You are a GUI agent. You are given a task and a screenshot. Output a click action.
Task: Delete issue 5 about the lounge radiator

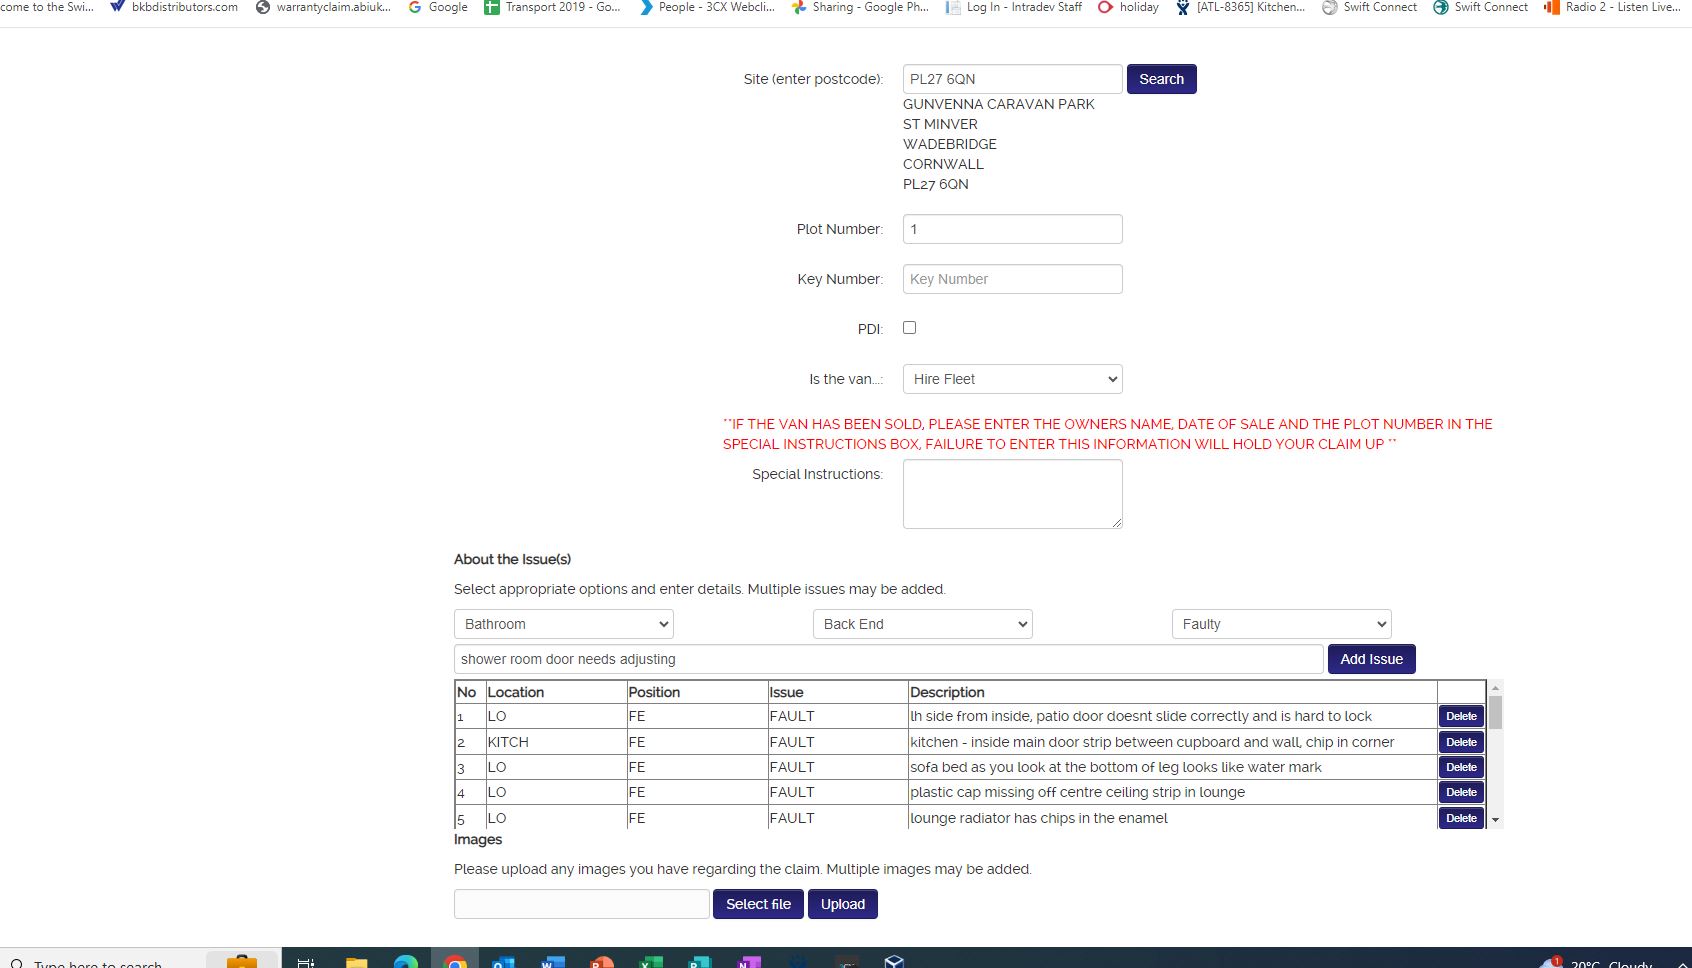pyautogui.click(x=1461, y=818)
